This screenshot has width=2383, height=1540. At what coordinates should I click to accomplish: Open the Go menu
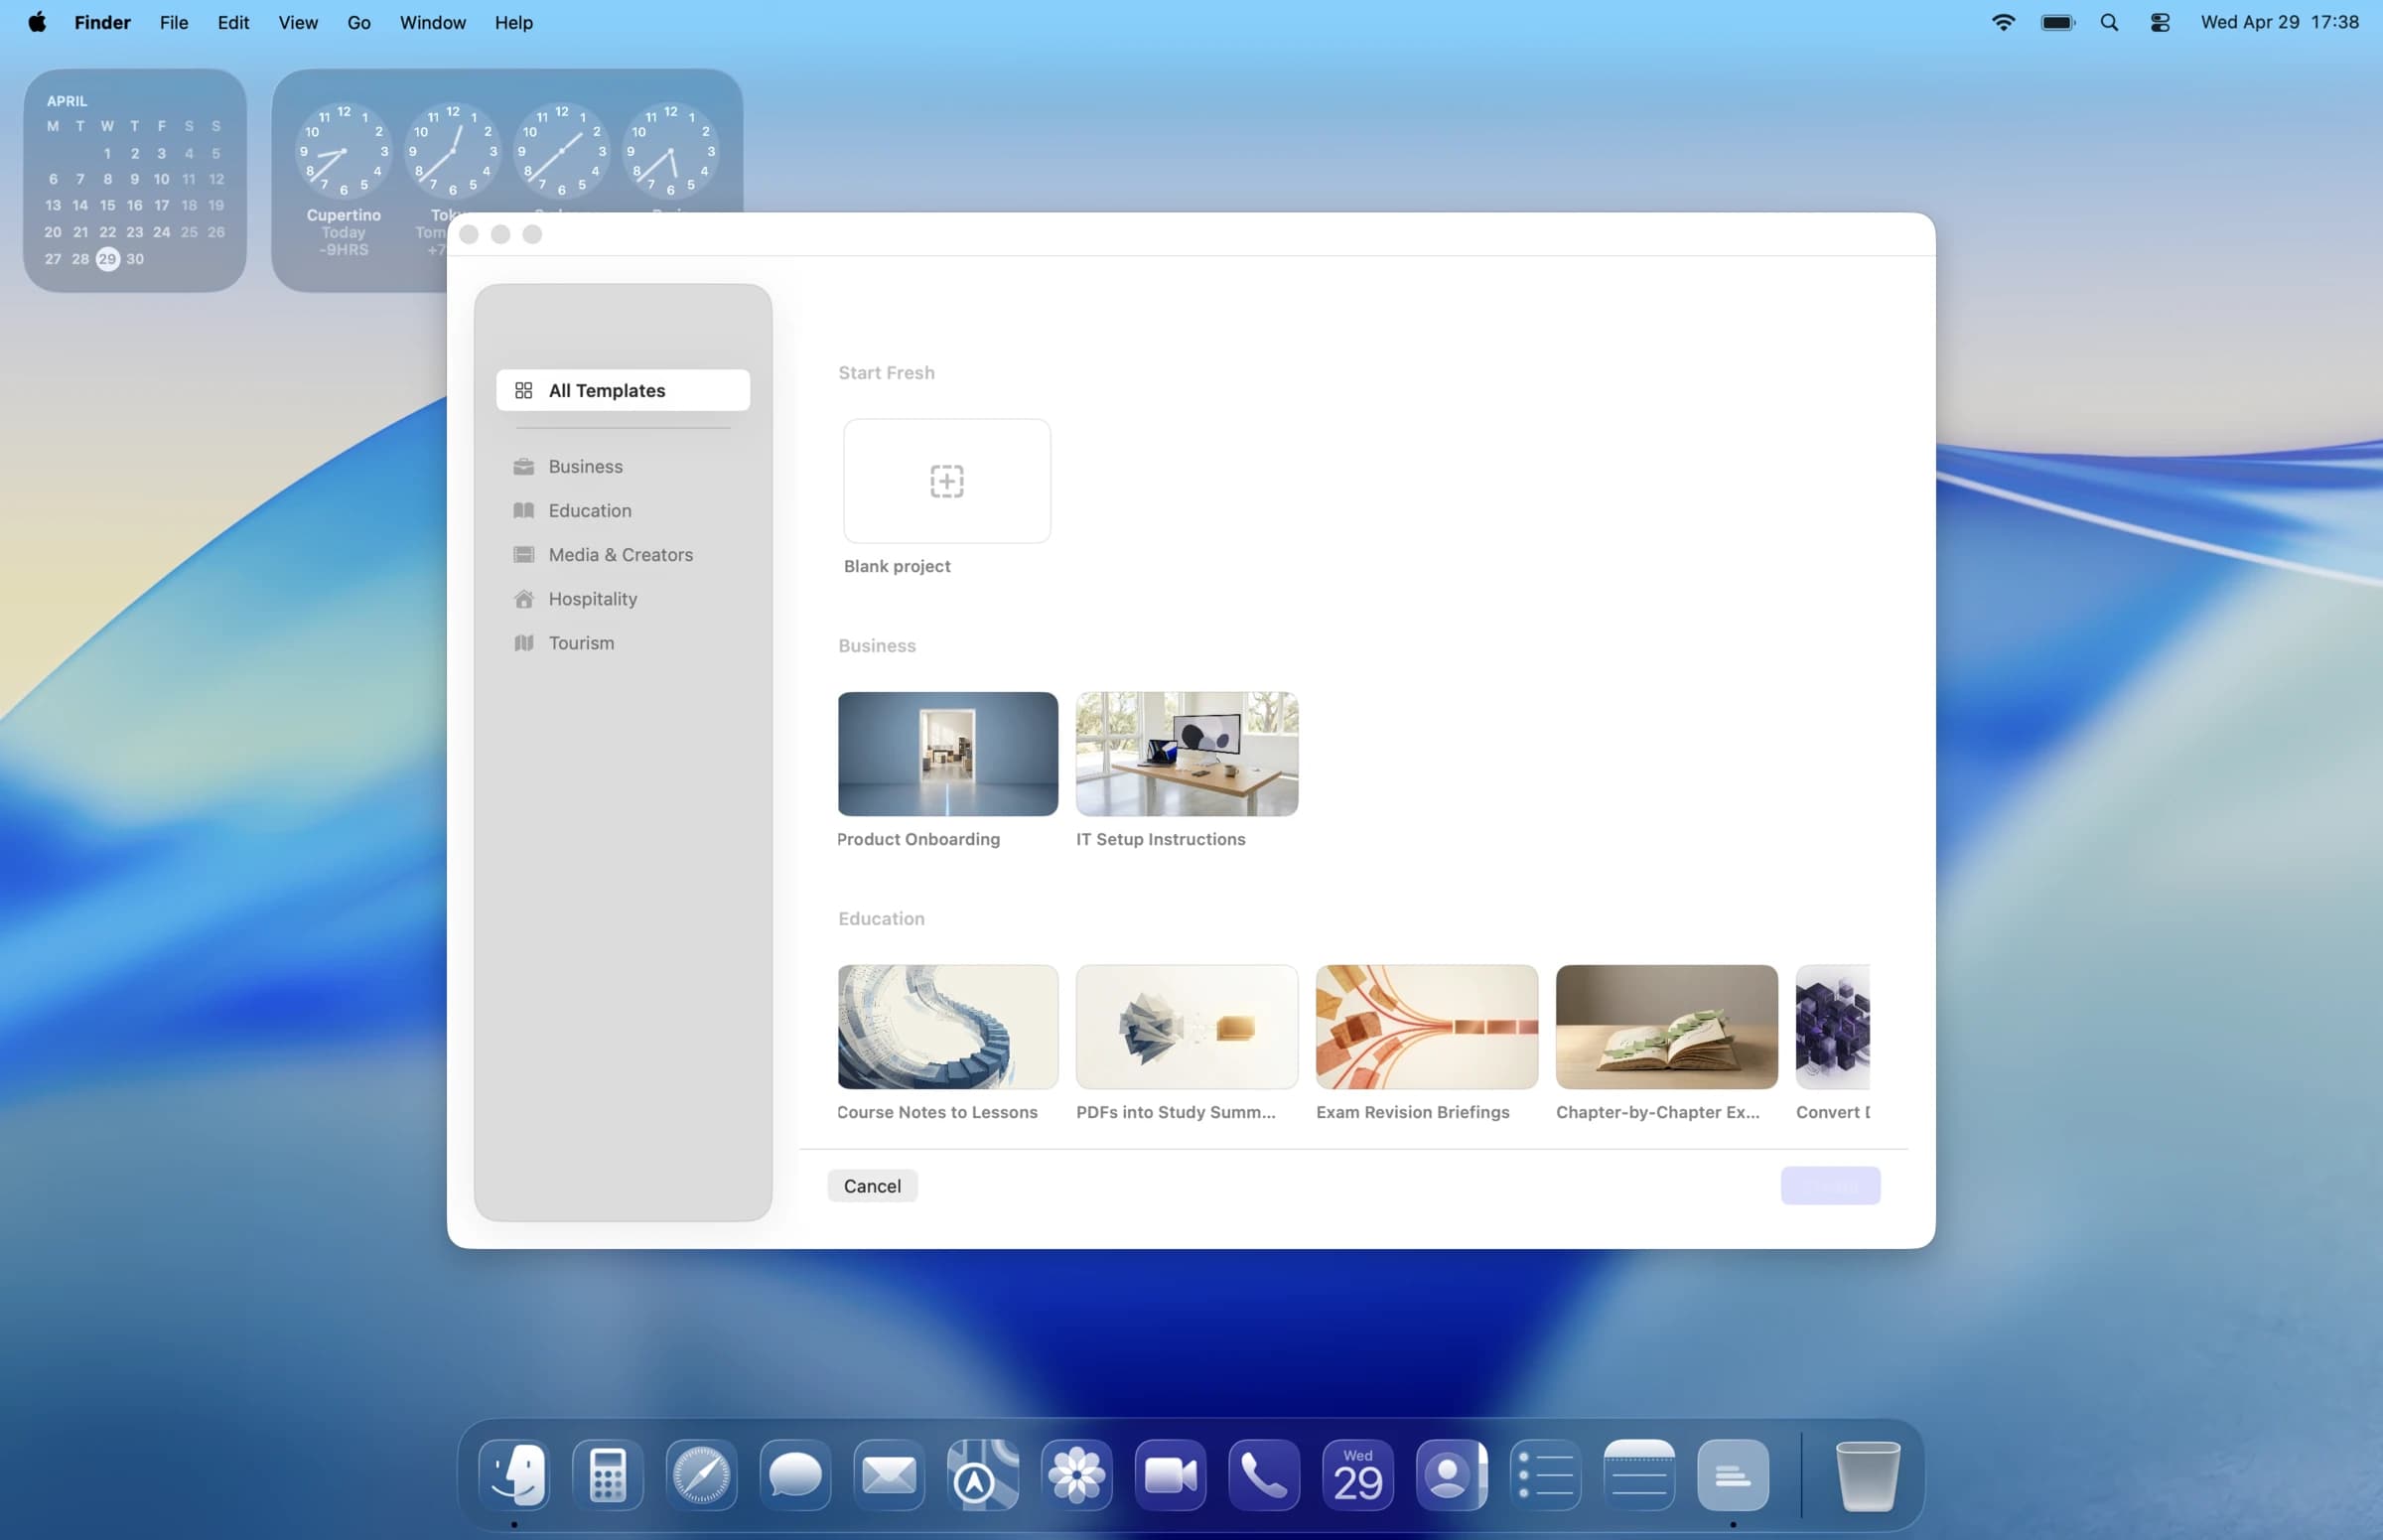point(359,22)
